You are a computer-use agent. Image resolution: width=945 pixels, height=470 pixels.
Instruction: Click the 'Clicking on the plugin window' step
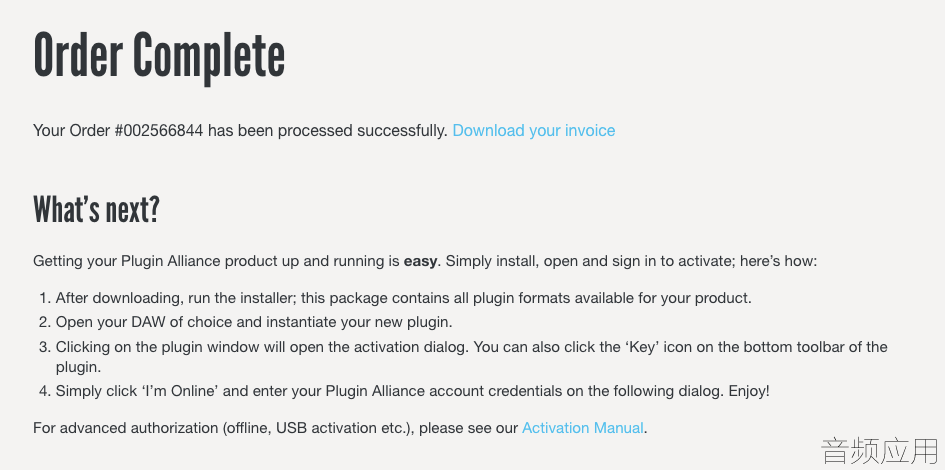point(471,357)
